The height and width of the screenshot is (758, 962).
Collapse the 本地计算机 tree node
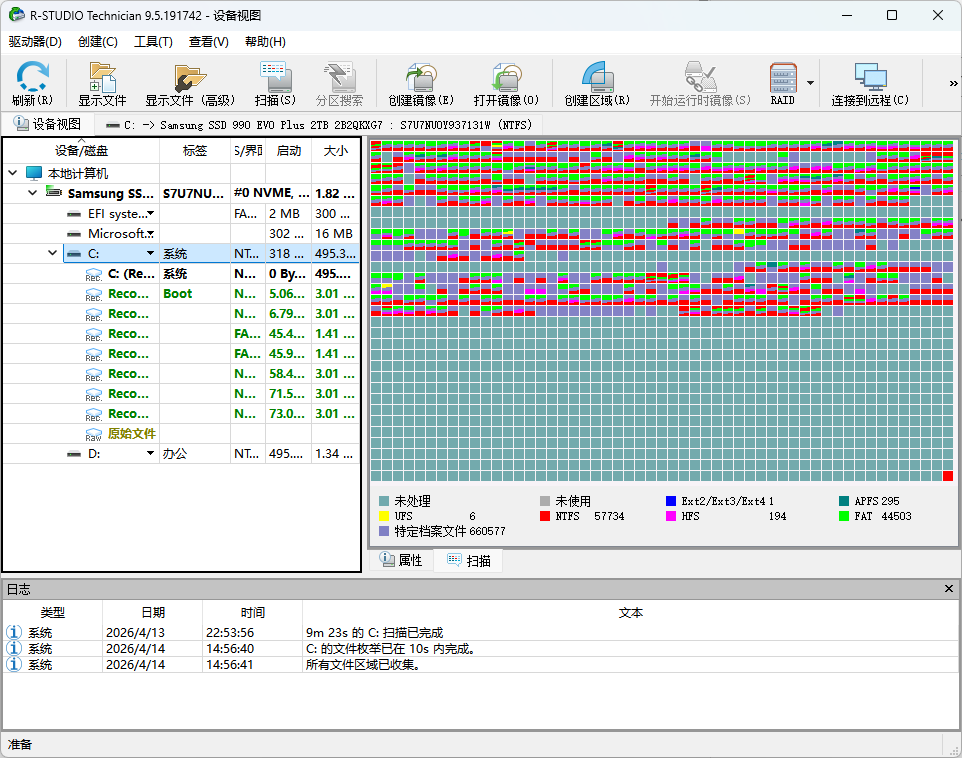[x=14, y=172]
